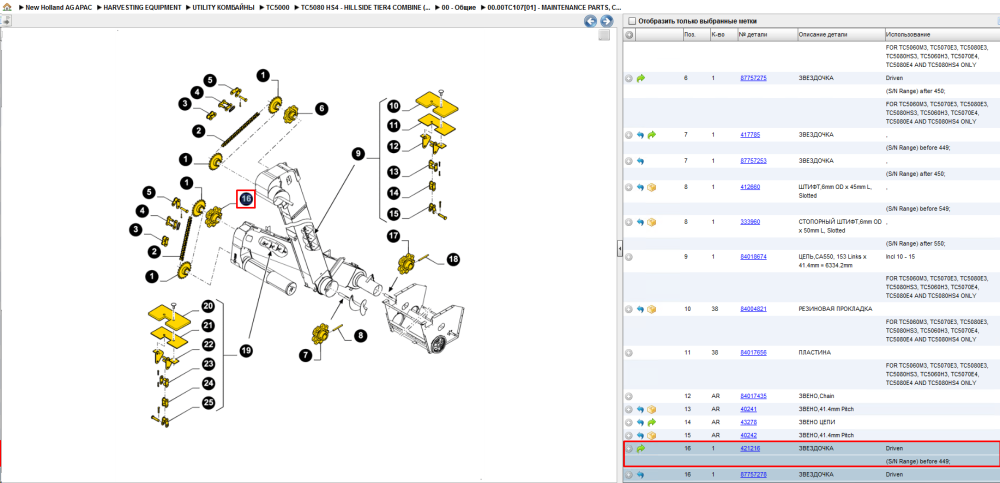Select callout 25 on the diagram
This screenshot has width=1000, height=483.
point(208,403)
